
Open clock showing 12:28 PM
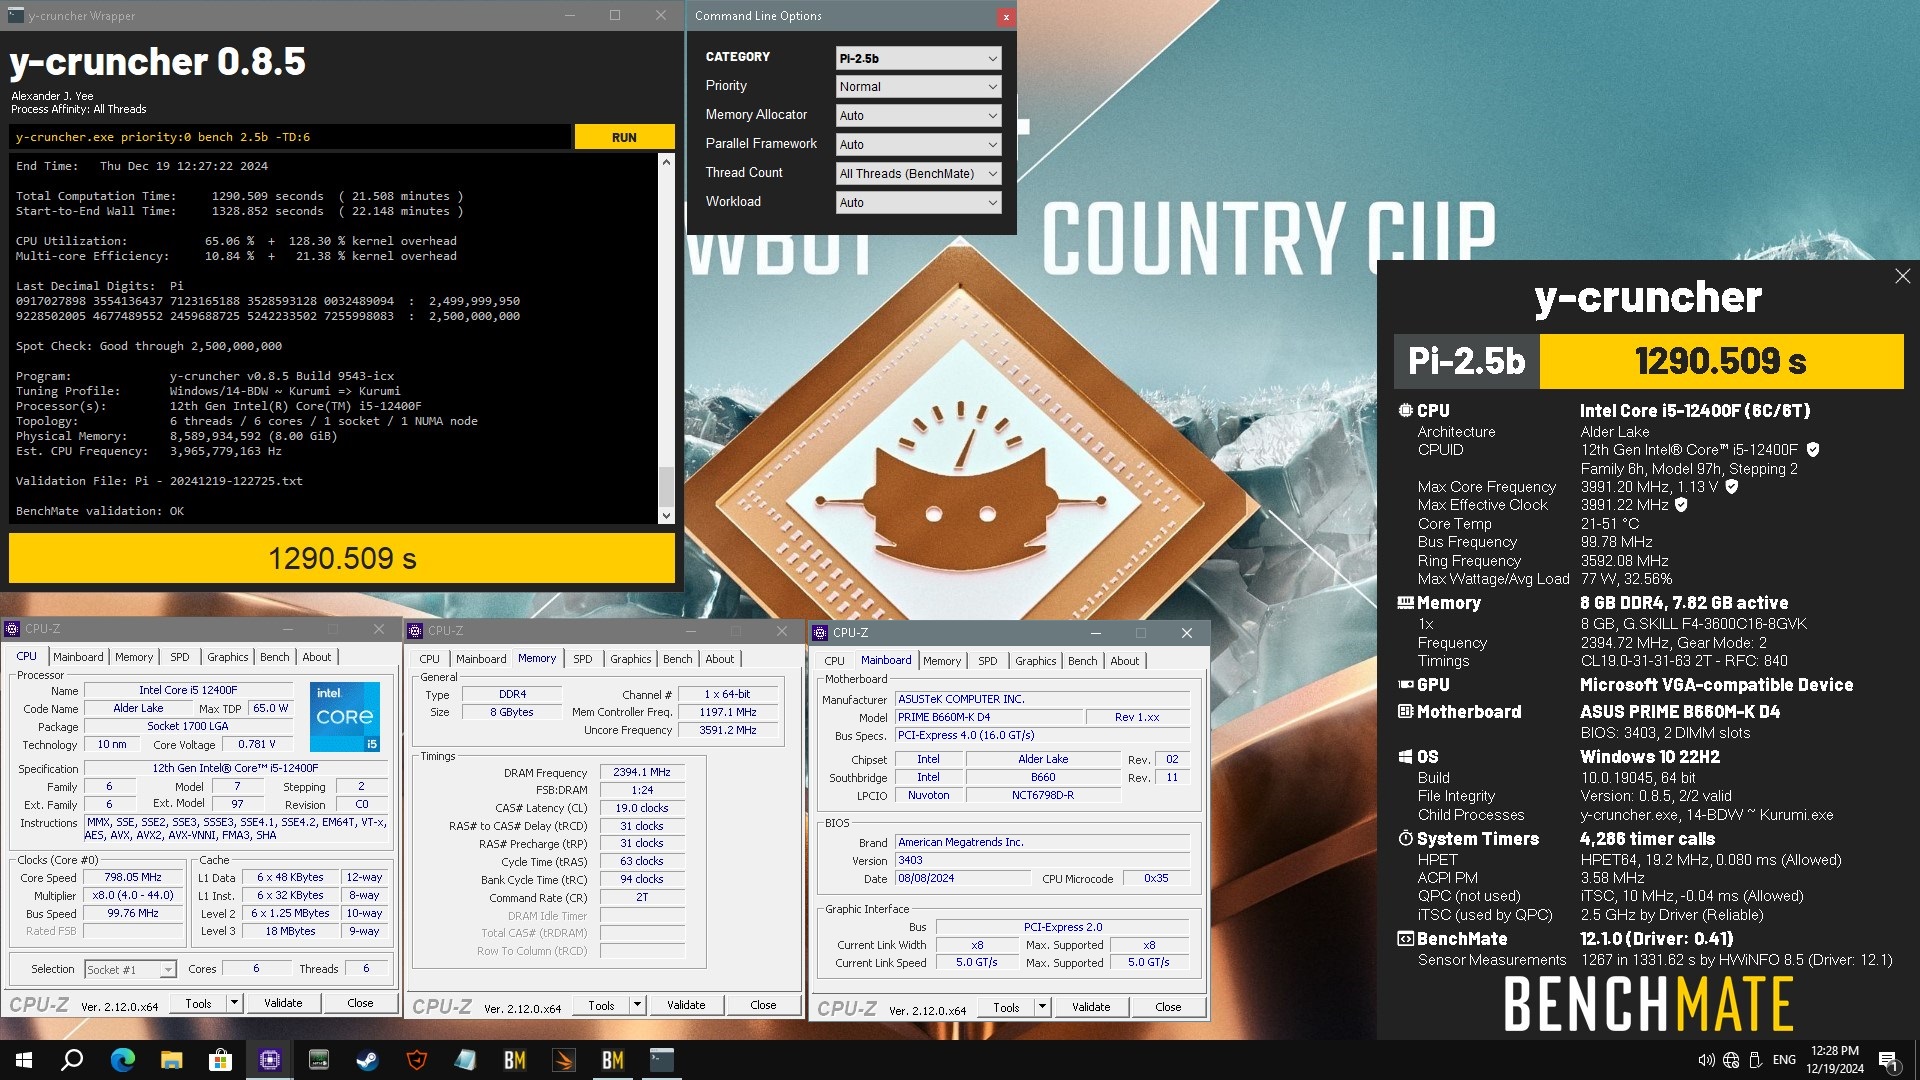pyautogui.click(x=1835, y=1060)
